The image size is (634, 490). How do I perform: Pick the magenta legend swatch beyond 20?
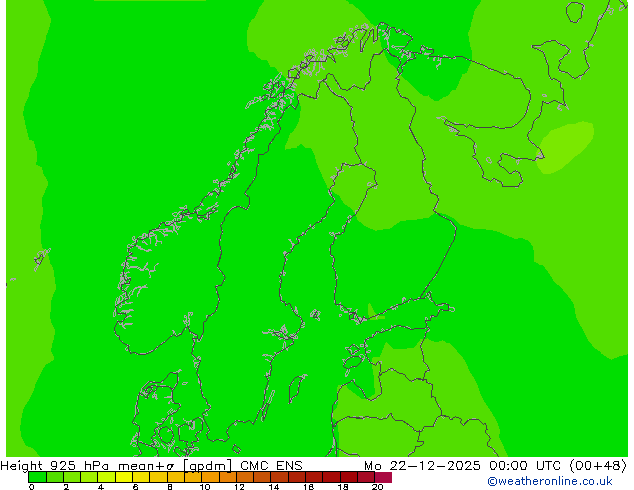pyautogui.click(x=383, y=477)
